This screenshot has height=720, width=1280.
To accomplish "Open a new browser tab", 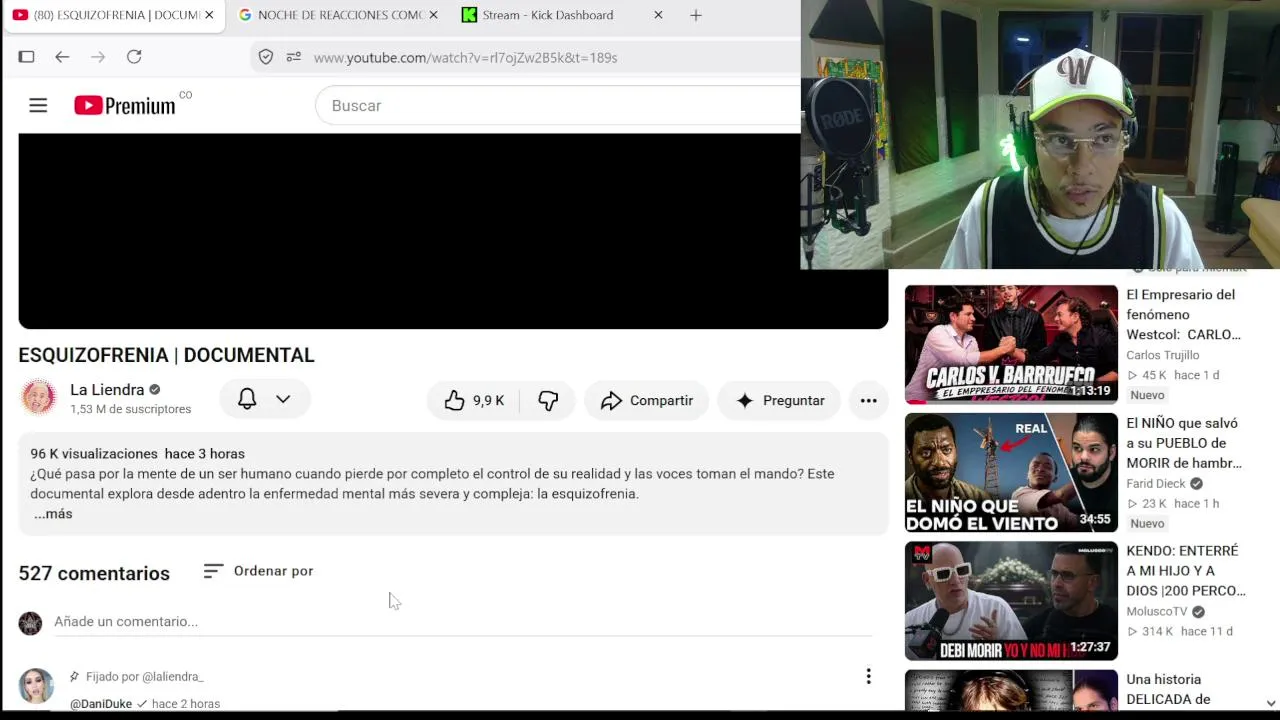I will click(x=696, y=15).
